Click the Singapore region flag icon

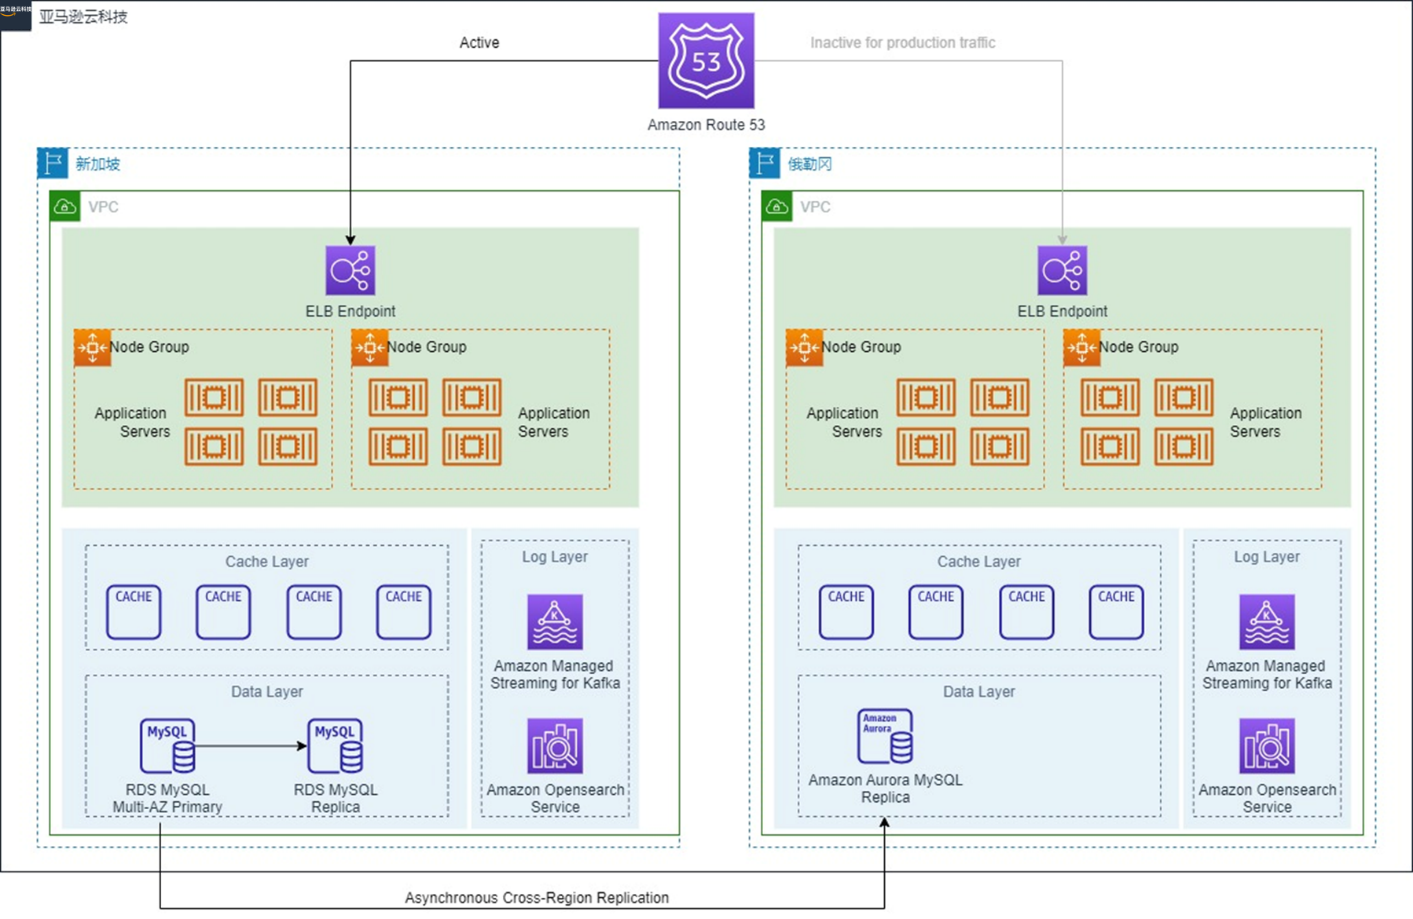[53, 163]
